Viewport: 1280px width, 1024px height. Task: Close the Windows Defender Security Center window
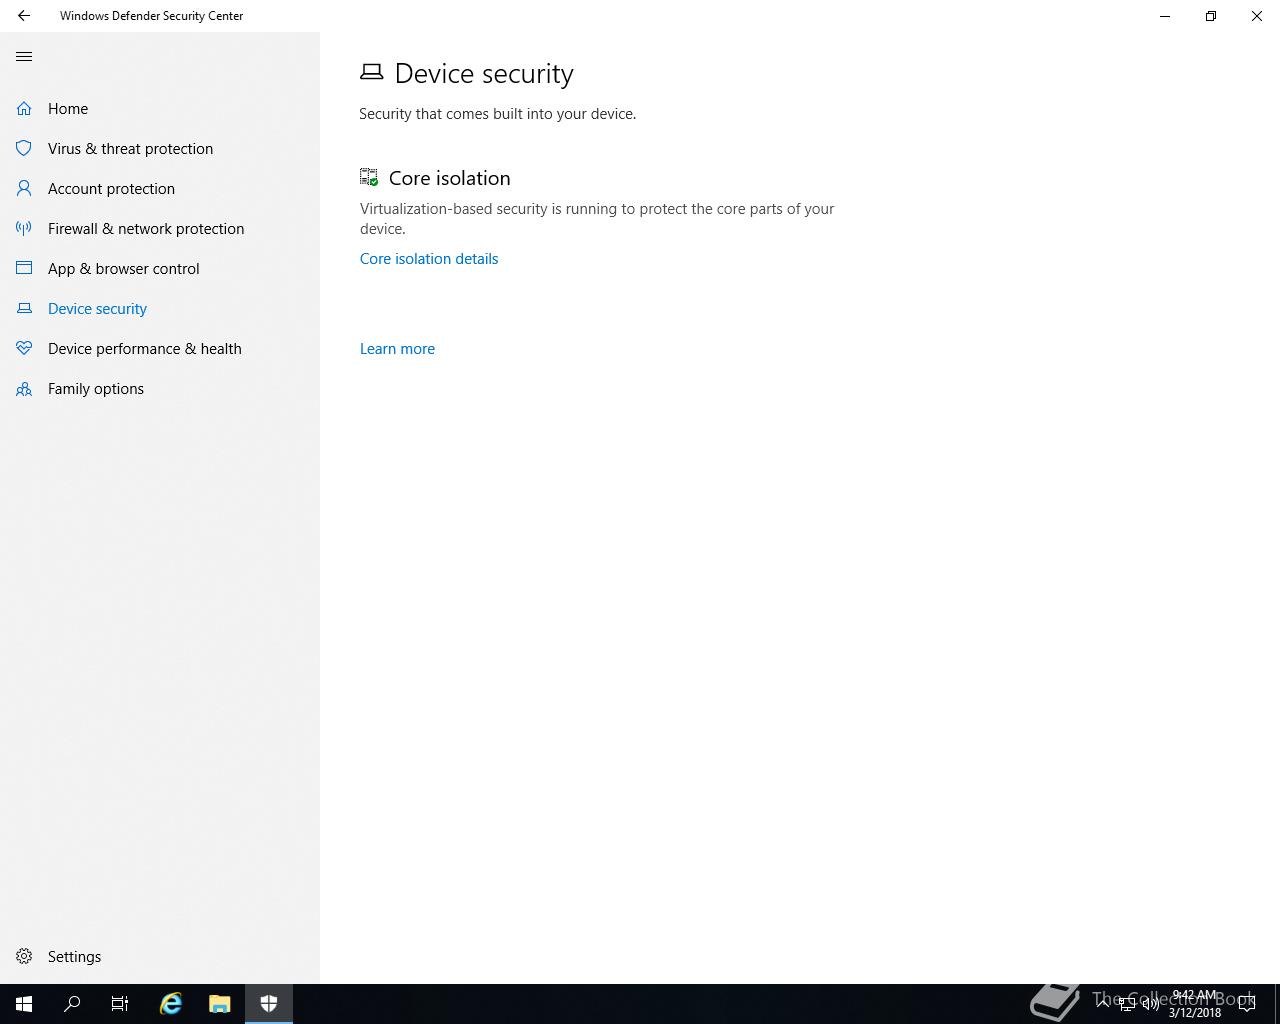coord(1257,16)
